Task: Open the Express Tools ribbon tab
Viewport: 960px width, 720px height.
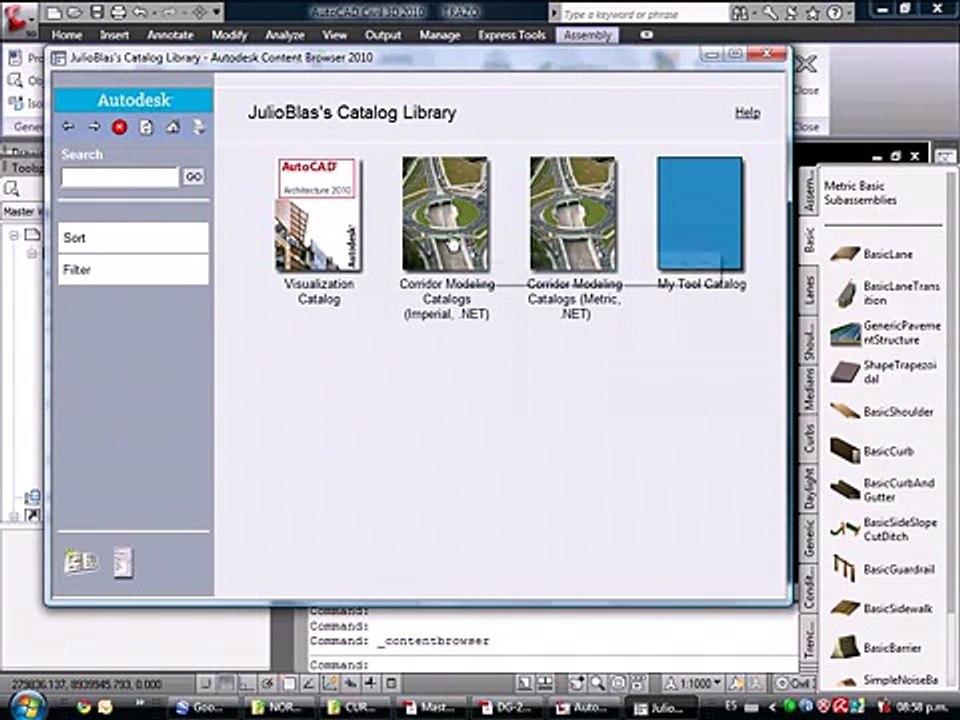Action: tap(512, 35)
